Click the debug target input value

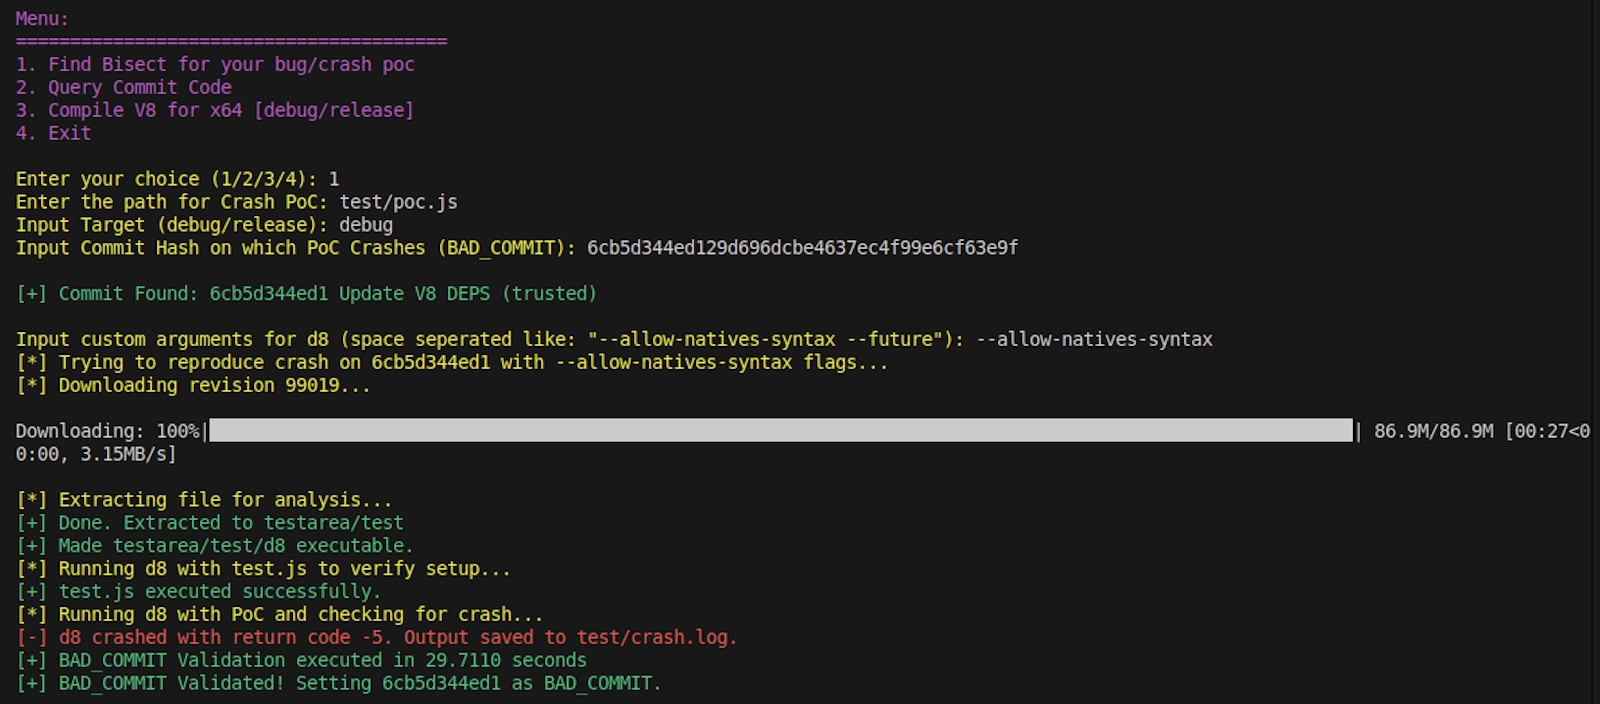point(366,225)
